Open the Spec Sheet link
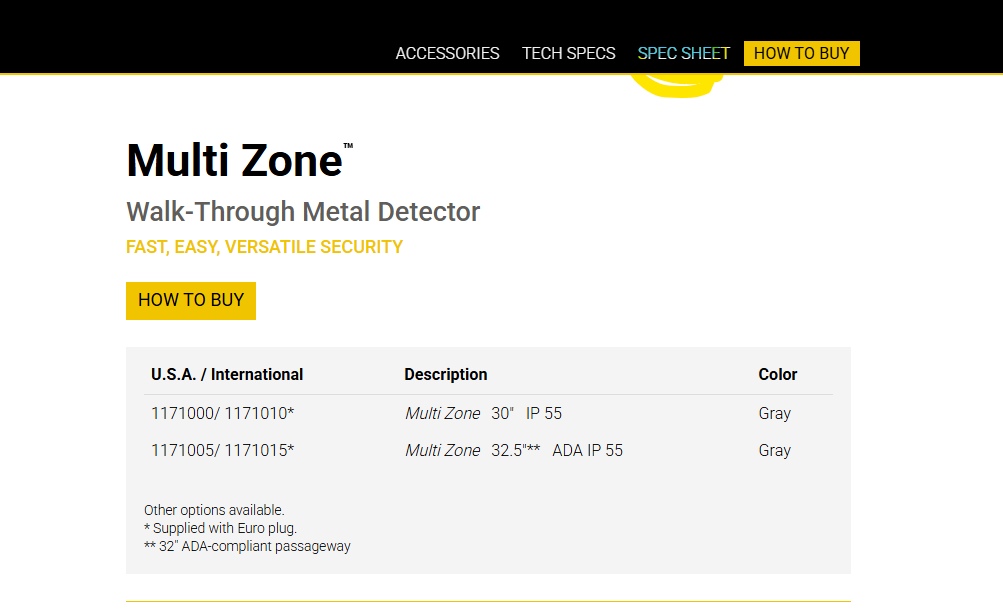 pyautogui.click(x=684, y=53)
